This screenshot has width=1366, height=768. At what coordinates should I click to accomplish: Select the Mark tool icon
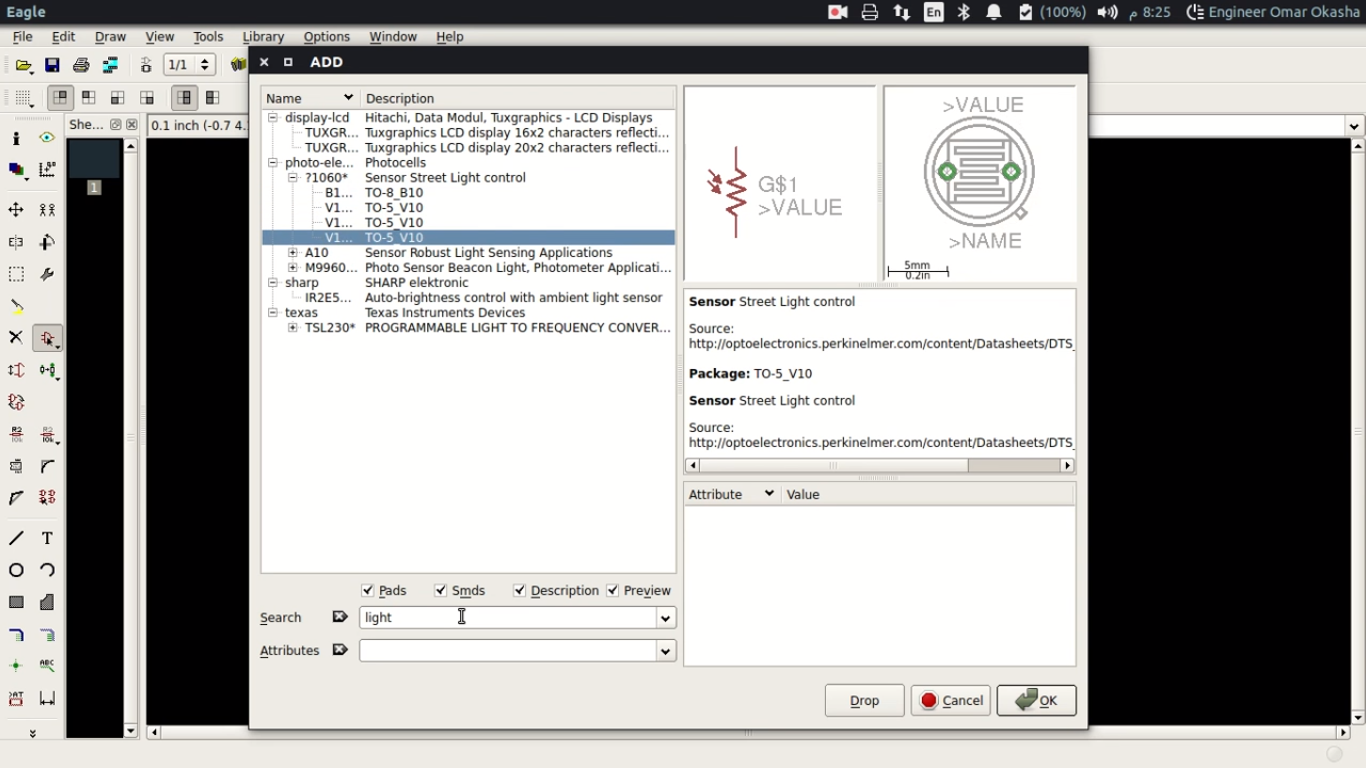(47, 170)
